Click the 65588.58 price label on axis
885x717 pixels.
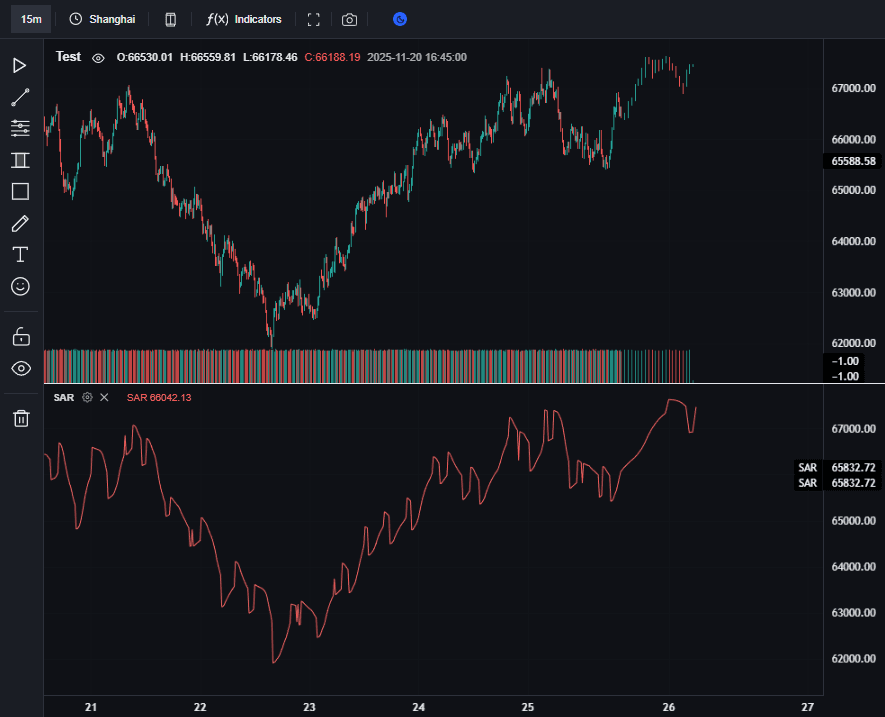[x=853, y=161]
